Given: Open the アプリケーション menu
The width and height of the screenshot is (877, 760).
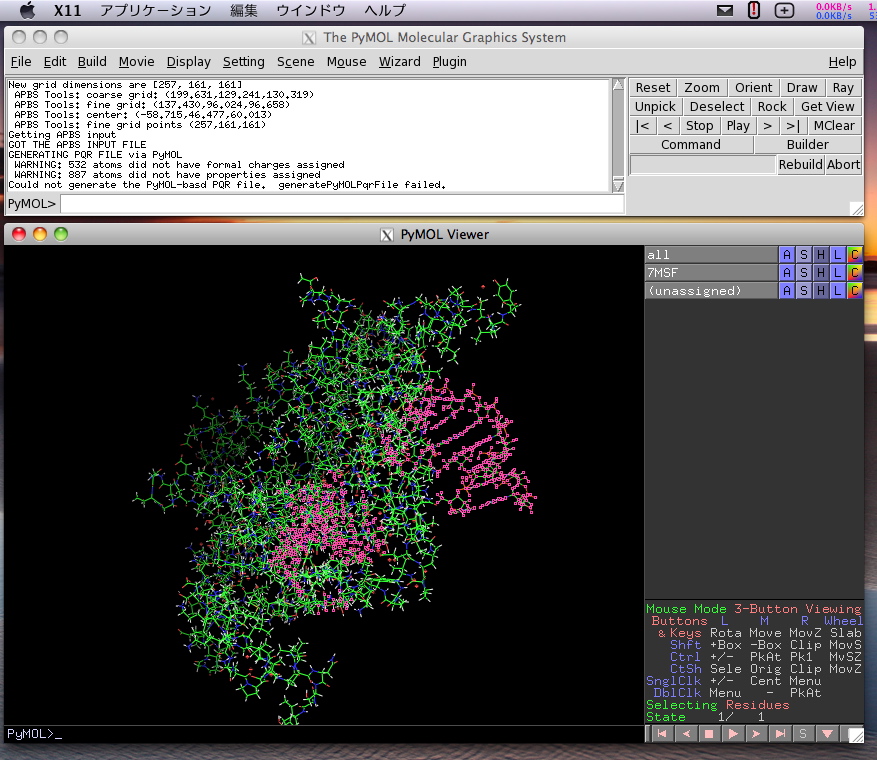Looking at the screenshot, I should [155, 10].
